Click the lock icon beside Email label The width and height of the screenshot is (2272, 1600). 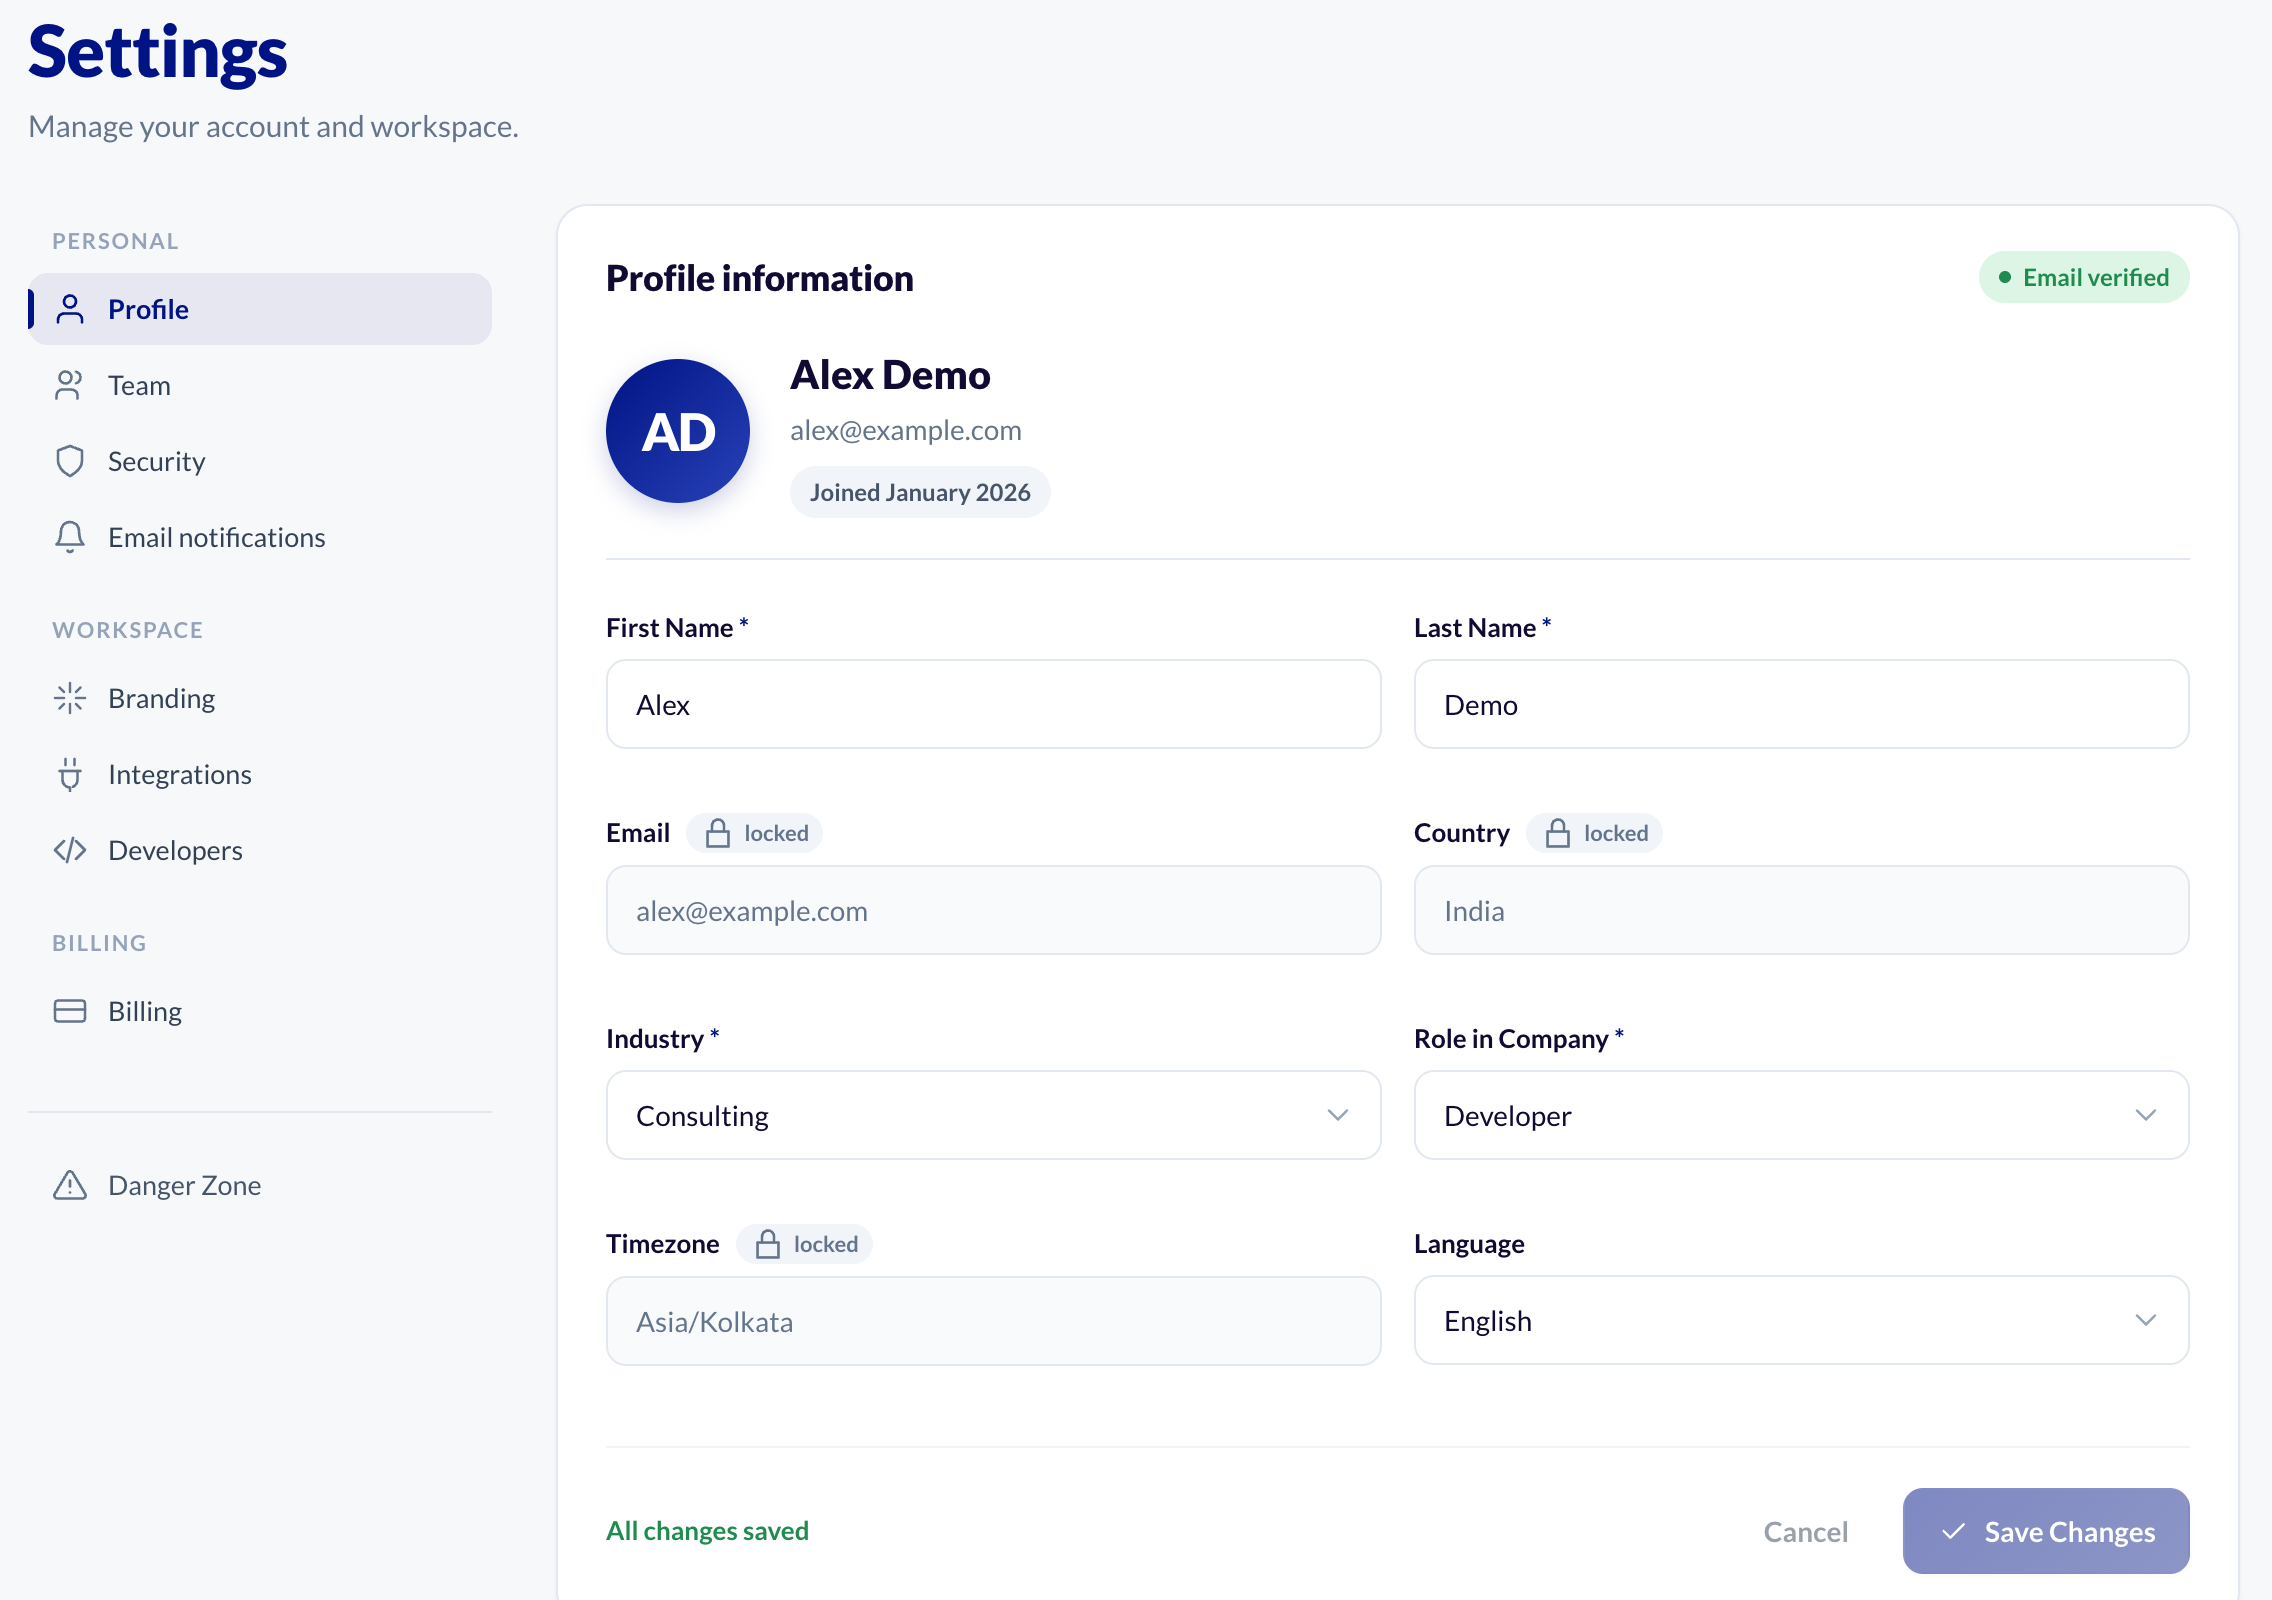[718, 833]
